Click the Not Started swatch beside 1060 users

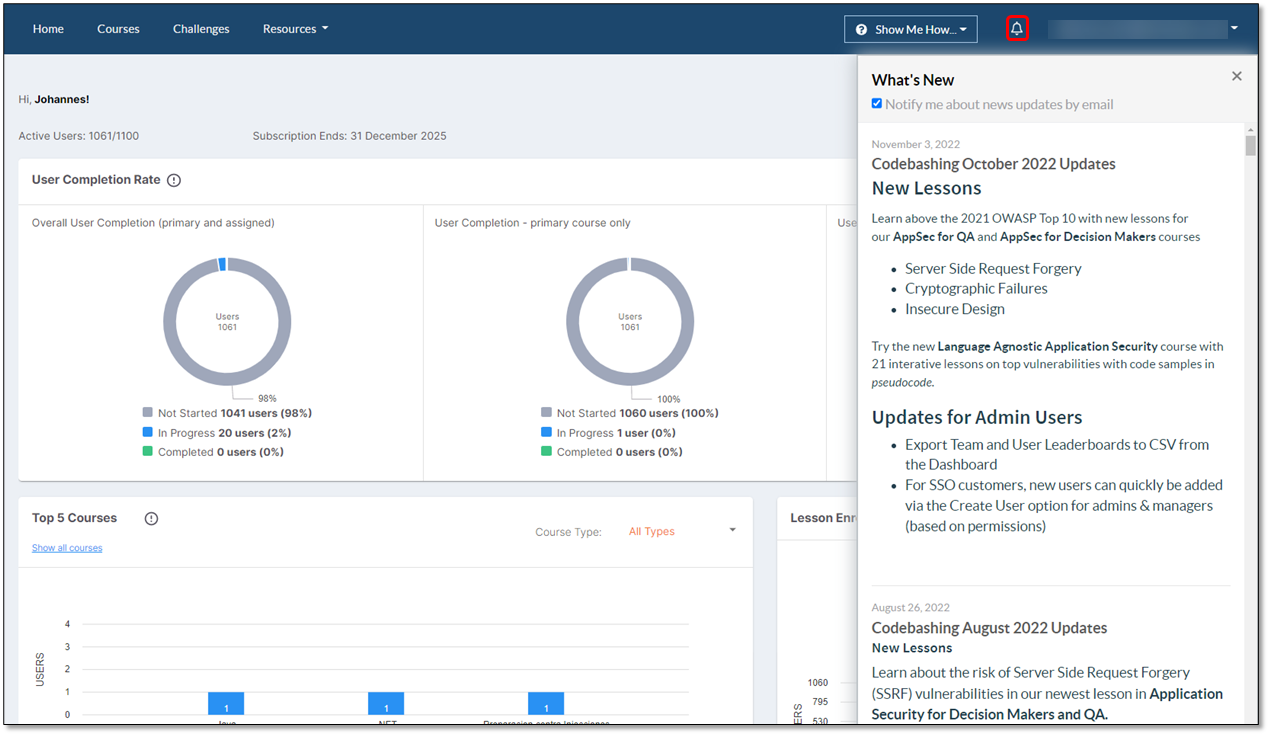(547, 412)
